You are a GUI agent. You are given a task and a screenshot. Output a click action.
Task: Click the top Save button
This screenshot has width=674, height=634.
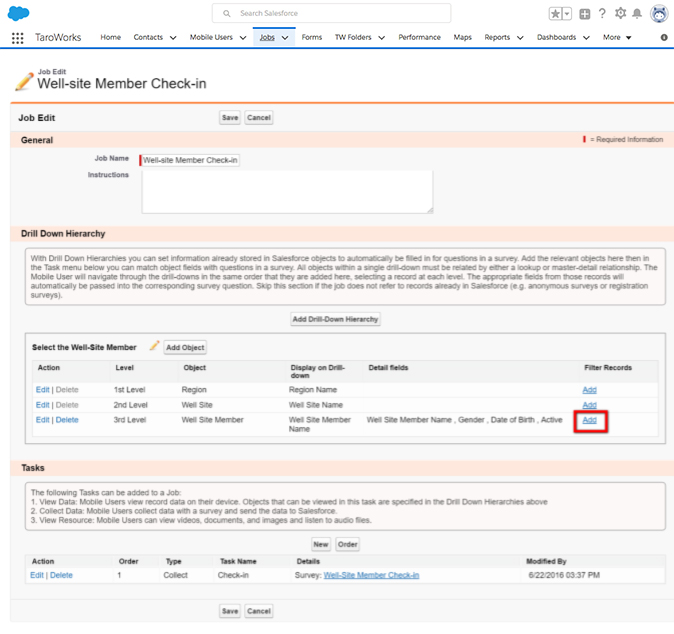pos(230,118)
